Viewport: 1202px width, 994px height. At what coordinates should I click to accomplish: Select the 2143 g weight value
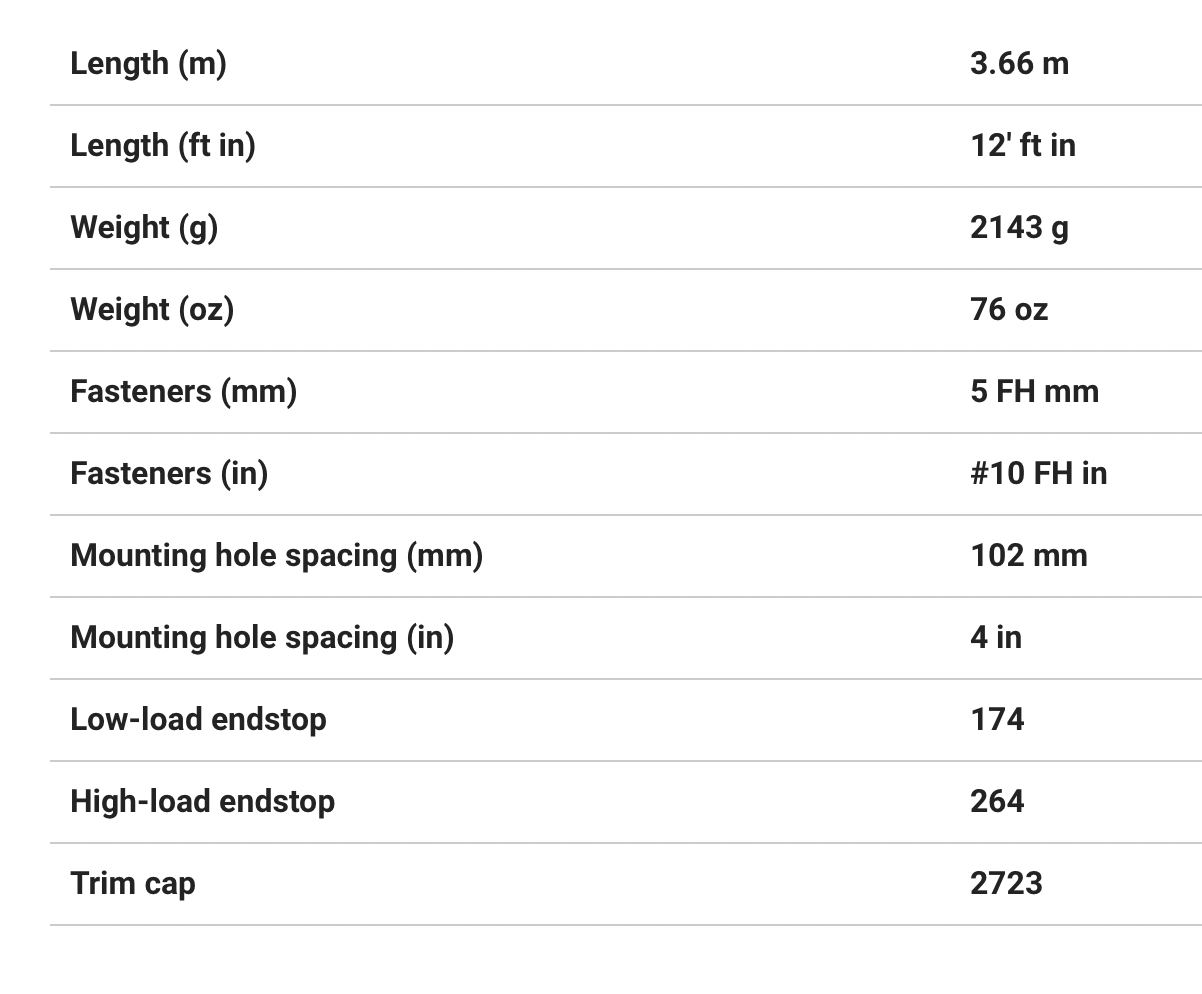[1019, 227]
